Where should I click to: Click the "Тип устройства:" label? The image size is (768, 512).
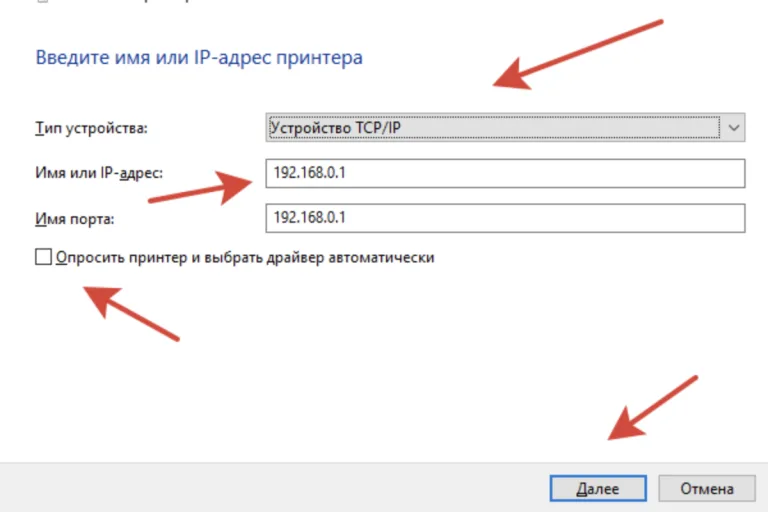91,128
